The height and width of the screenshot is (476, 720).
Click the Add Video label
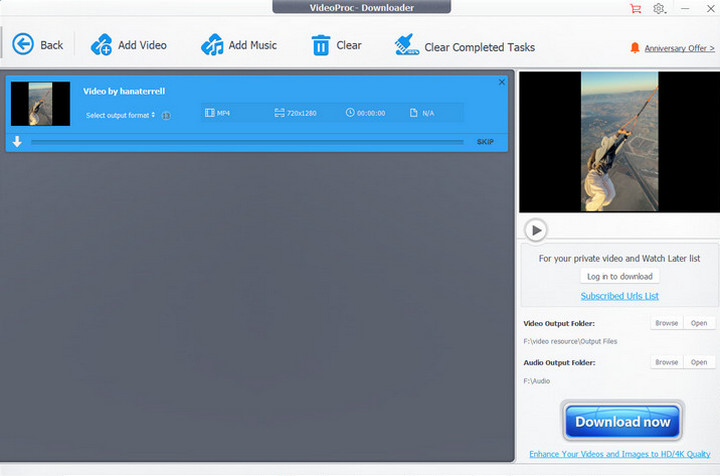click(x=142, y=45)
